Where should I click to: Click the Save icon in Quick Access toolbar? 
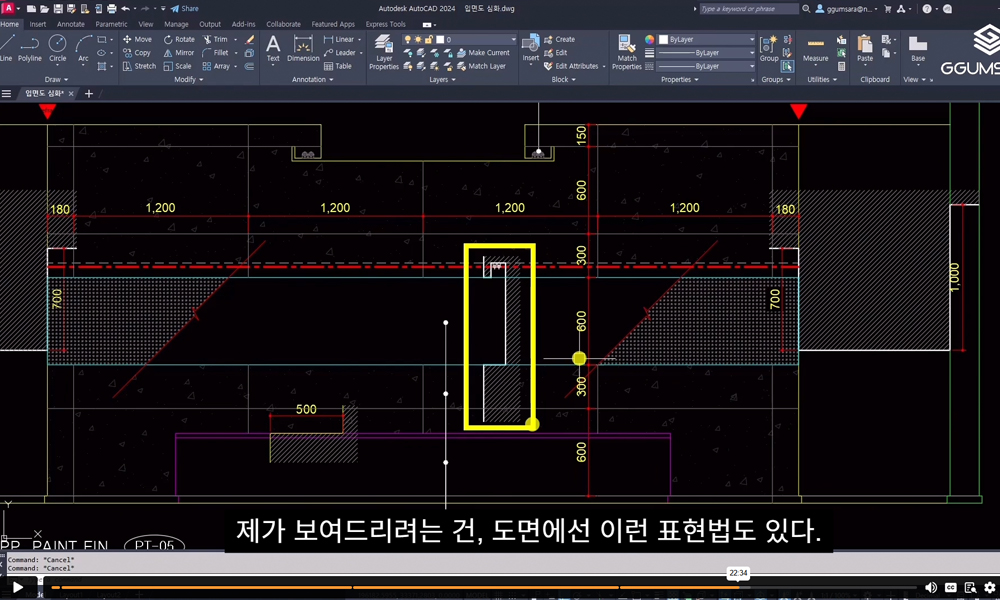point(58,9)
